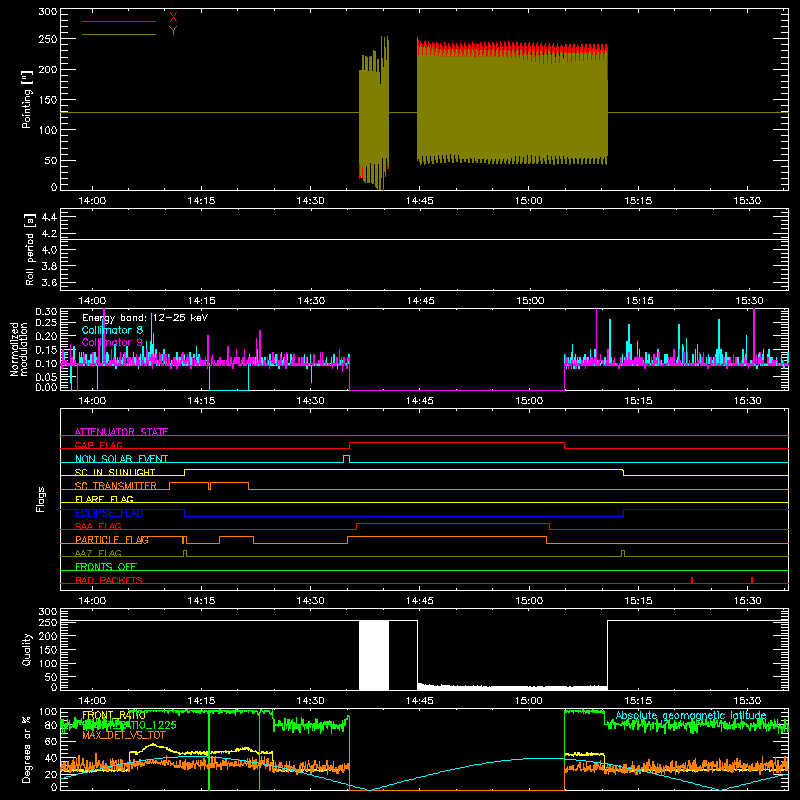Click the 200 tick on the Quality axis
This screenshot has width=800, height=800.
tap(48, 636)
